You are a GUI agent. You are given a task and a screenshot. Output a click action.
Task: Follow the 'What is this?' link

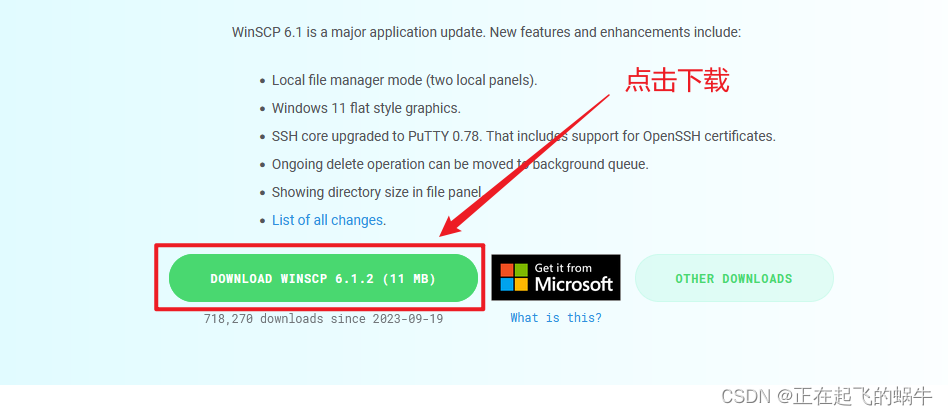coord(556,318)
